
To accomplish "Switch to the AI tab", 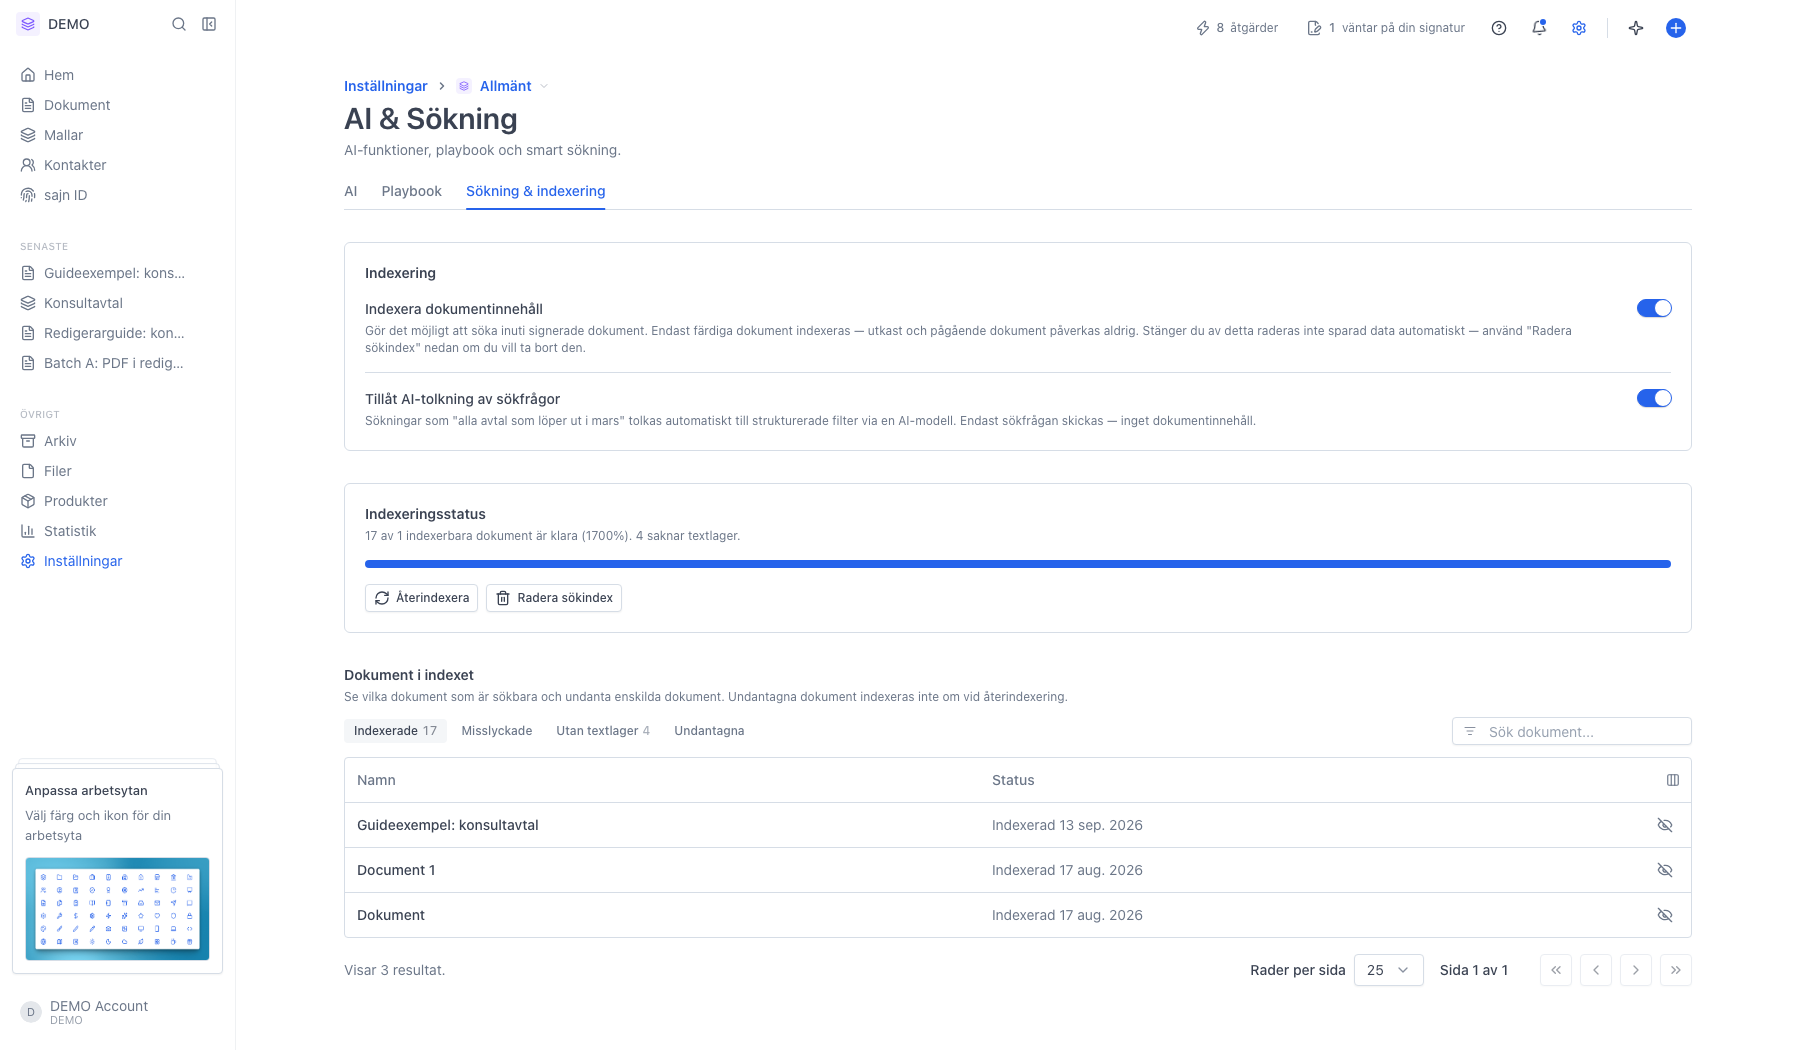I will pos(351,191).
